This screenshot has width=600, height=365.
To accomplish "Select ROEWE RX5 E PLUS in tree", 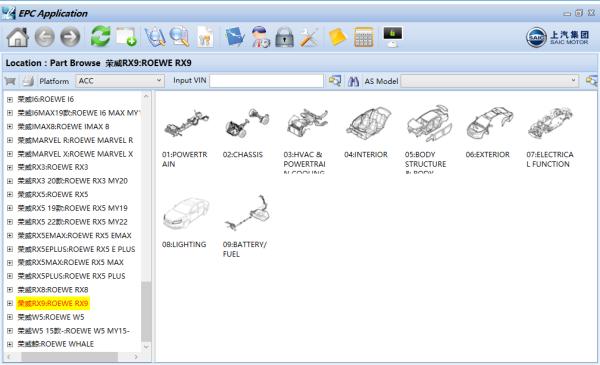I will click(x=76, y=249).
